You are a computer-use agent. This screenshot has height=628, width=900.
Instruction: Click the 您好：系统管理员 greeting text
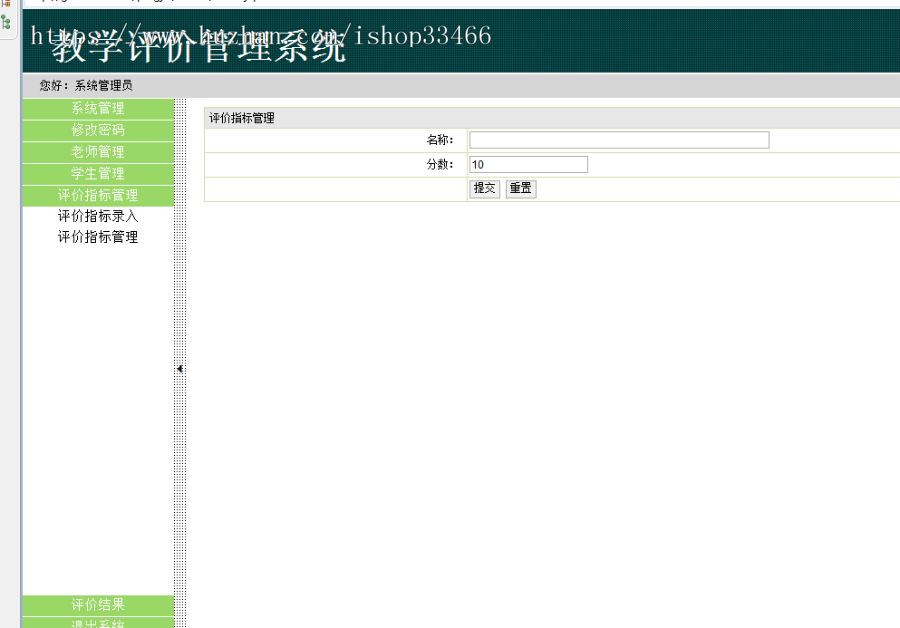click(86, 86)
